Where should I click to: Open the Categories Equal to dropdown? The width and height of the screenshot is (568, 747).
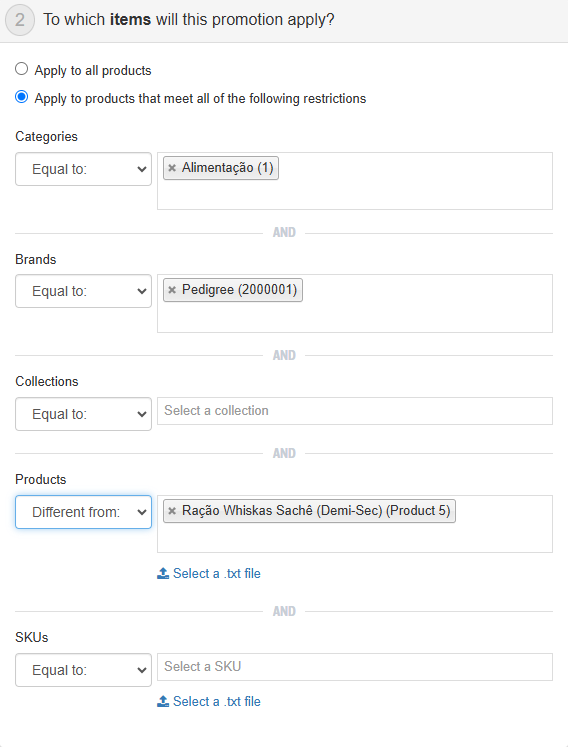click(x=83, y=169)
